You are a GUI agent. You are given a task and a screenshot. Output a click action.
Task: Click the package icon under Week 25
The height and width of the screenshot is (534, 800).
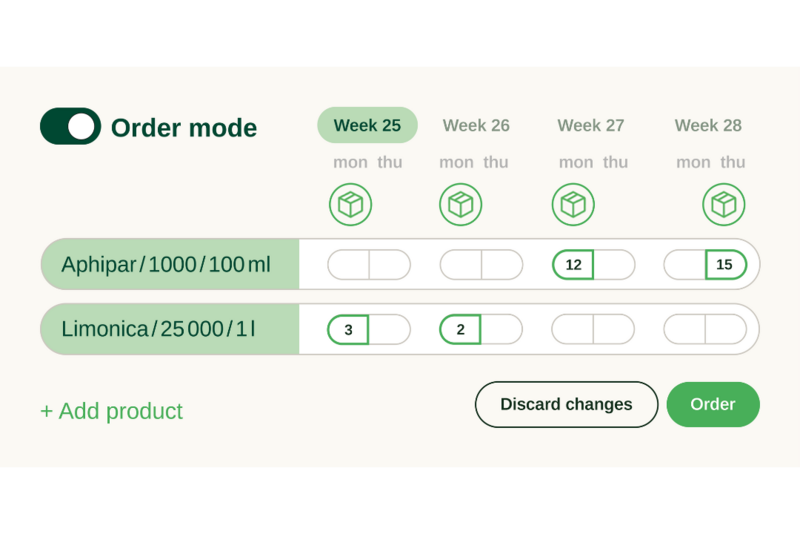[350, 204]
